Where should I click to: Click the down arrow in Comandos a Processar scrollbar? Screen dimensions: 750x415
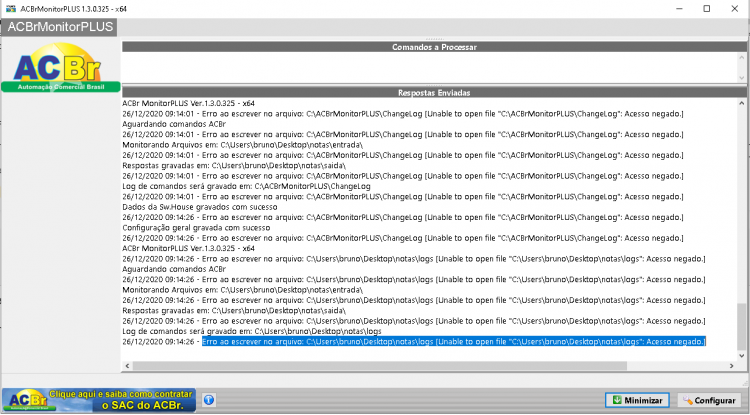pos(741,77)
